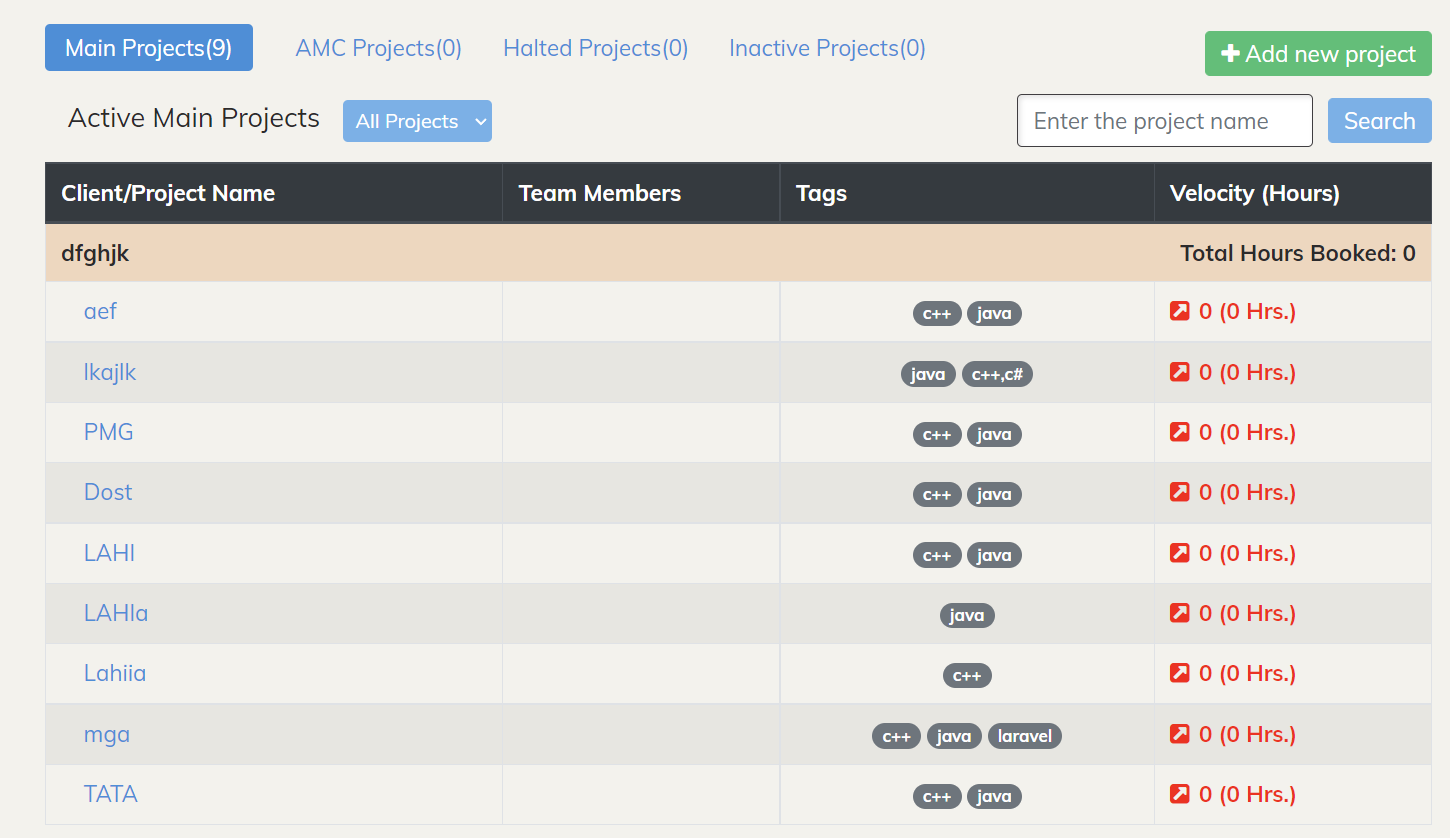Open the LAHIa project link
This screenshot has height=838, width=1450.
[115, 613]
